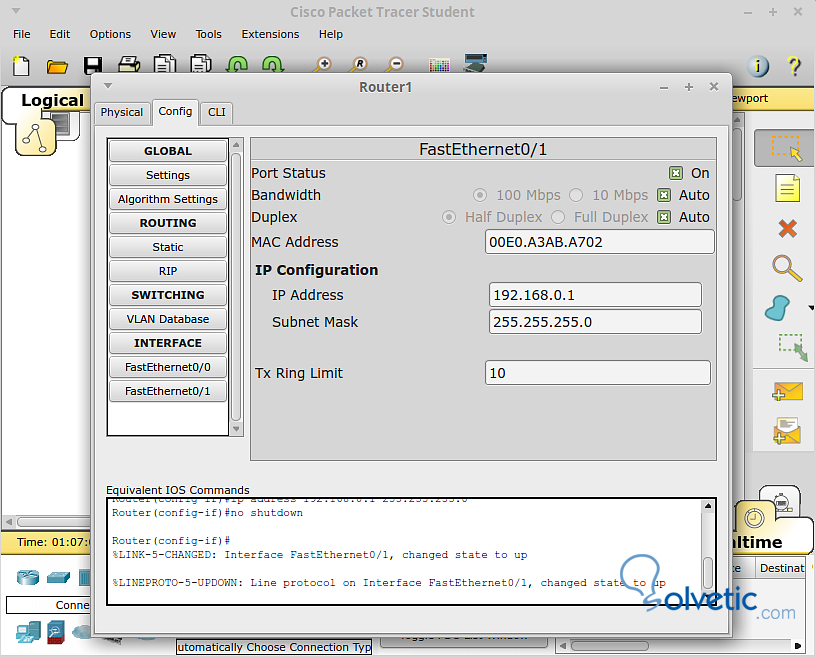Select 10 Mbps bandwidth radio button
816x657 pixels.
[576, 195]
